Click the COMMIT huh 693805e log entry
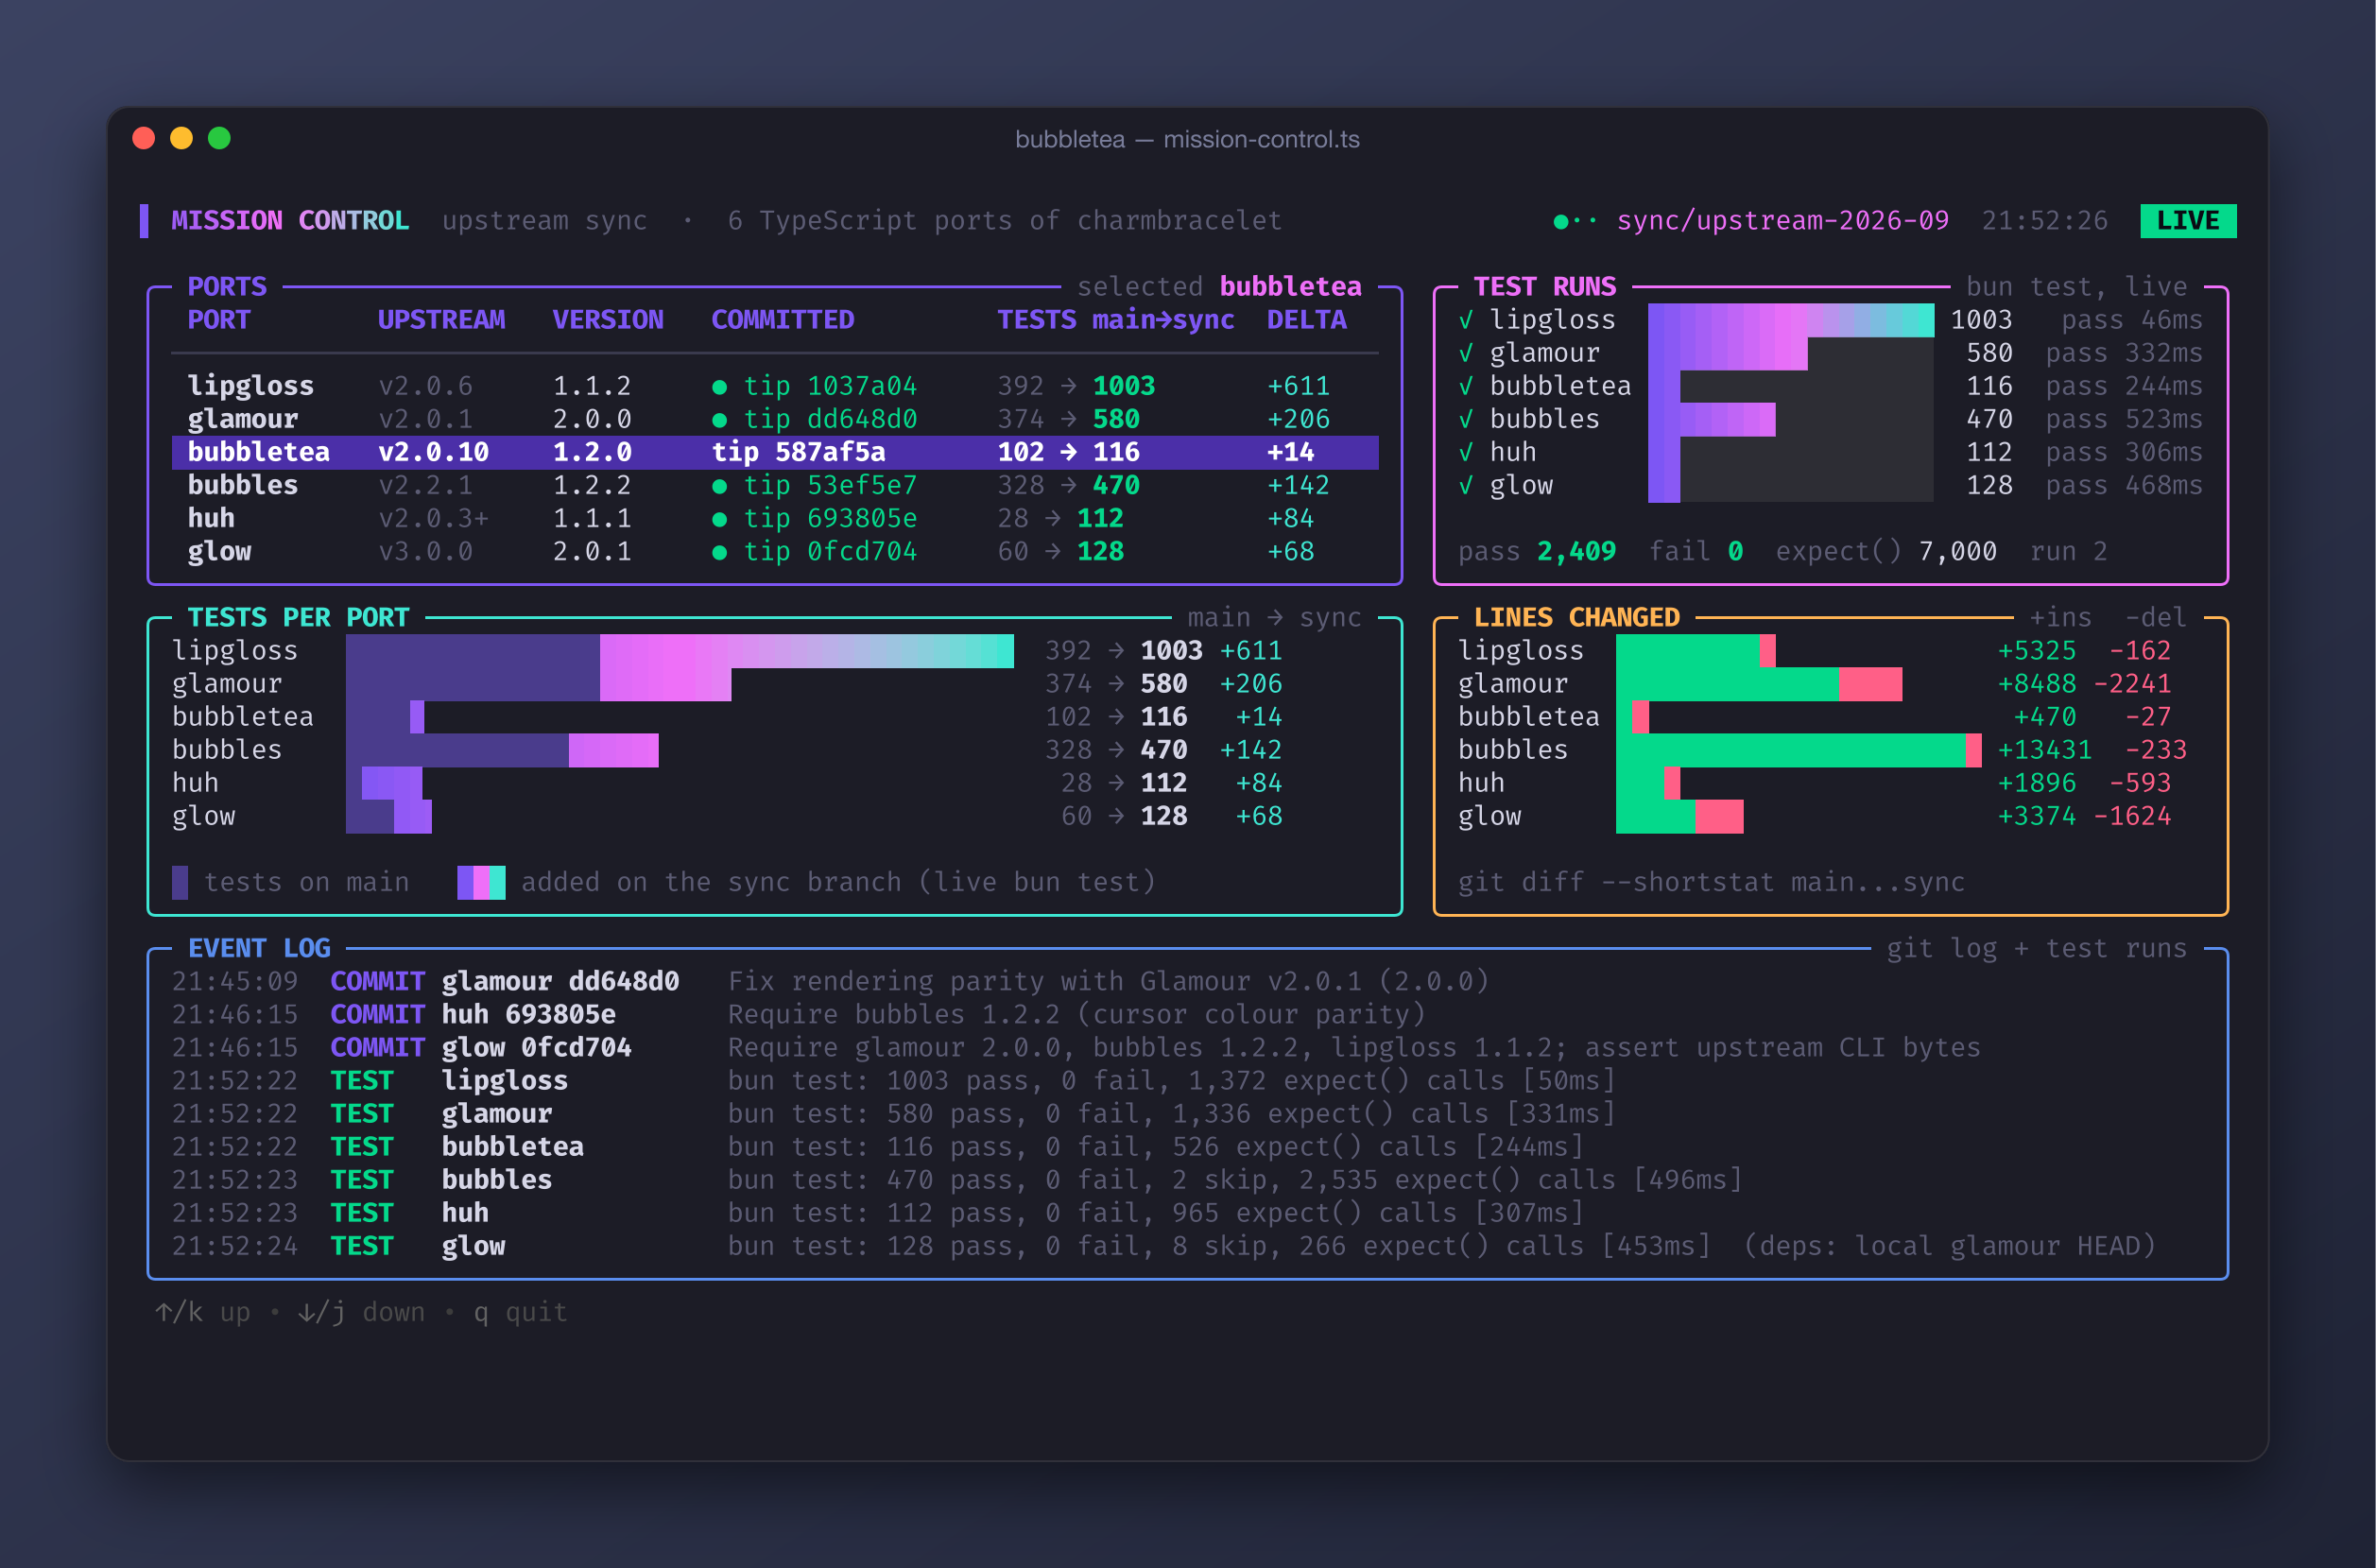 click(798, 1014)
